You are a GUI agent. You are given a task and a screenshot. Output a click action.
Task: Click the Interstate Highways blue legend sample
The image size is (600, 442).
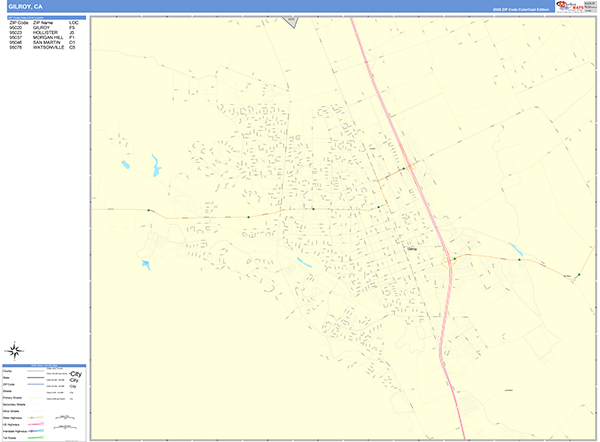click(36, 431)
